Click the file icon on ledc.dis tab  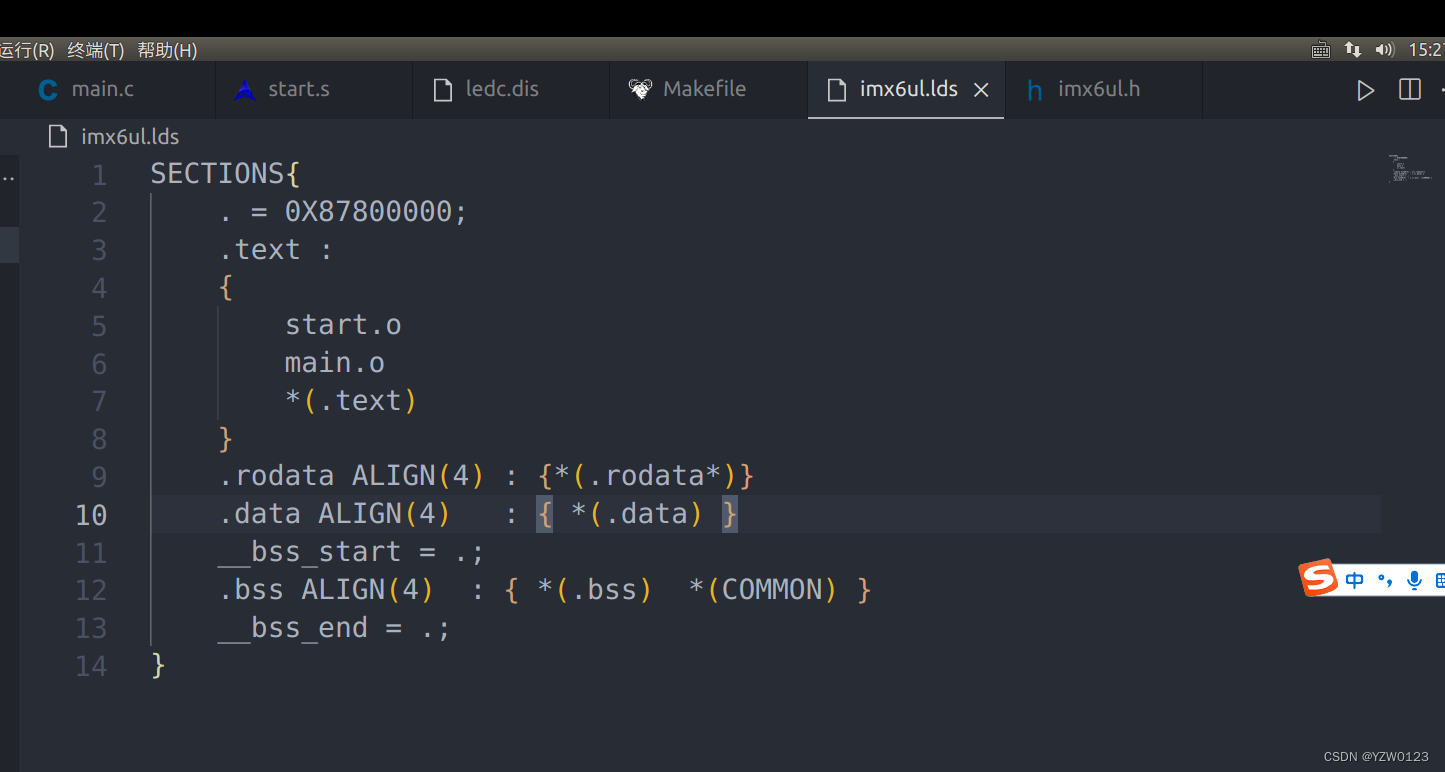443,90
